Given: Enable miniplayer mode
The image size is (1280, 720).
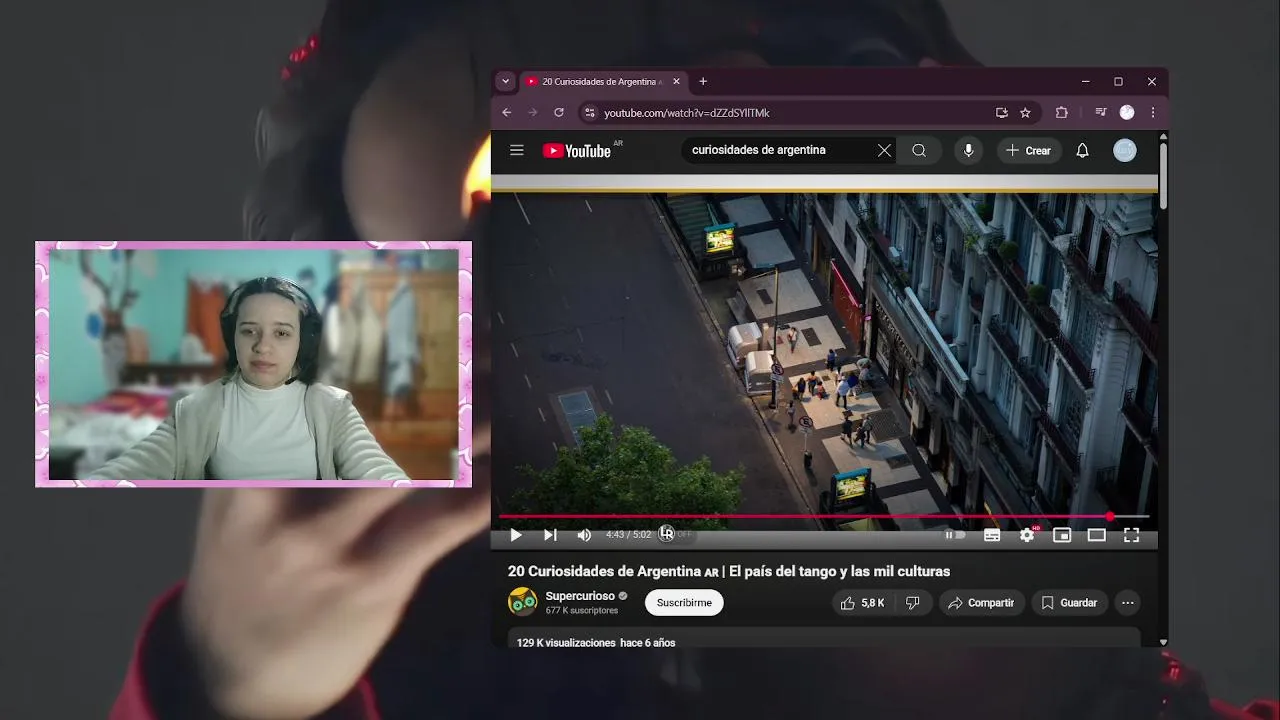Looking at the screenshot, I should point(1062,535).
